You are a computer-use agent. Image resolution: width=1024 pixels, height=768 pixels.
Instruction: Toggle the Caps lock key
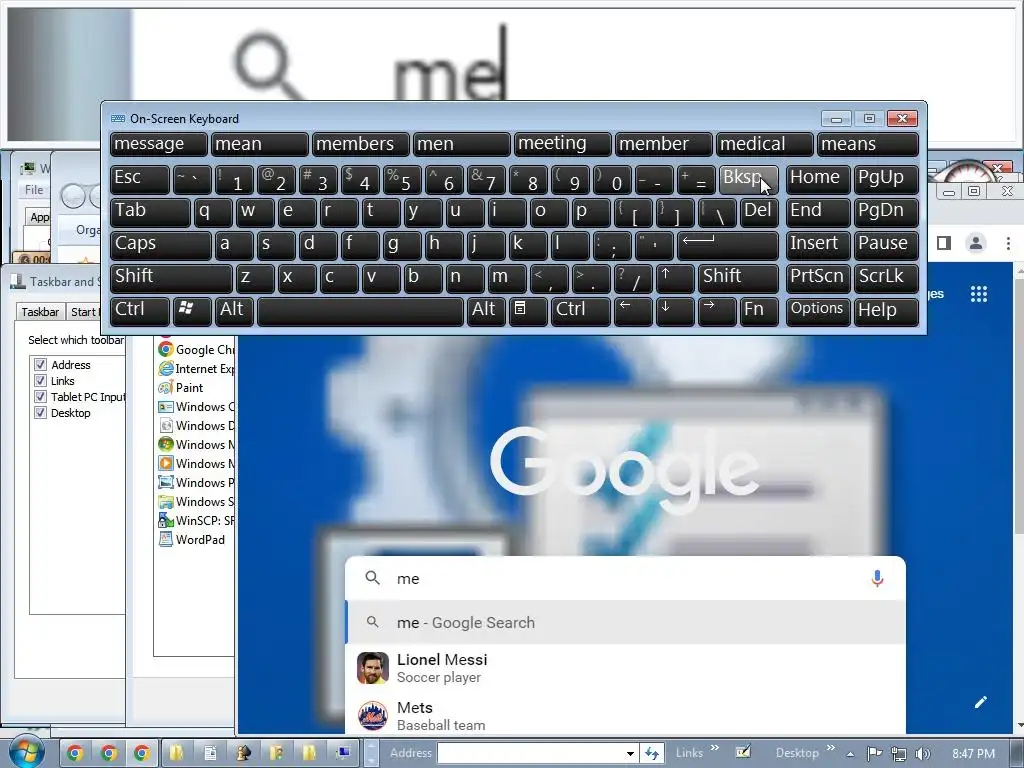(x=160, y=245)
